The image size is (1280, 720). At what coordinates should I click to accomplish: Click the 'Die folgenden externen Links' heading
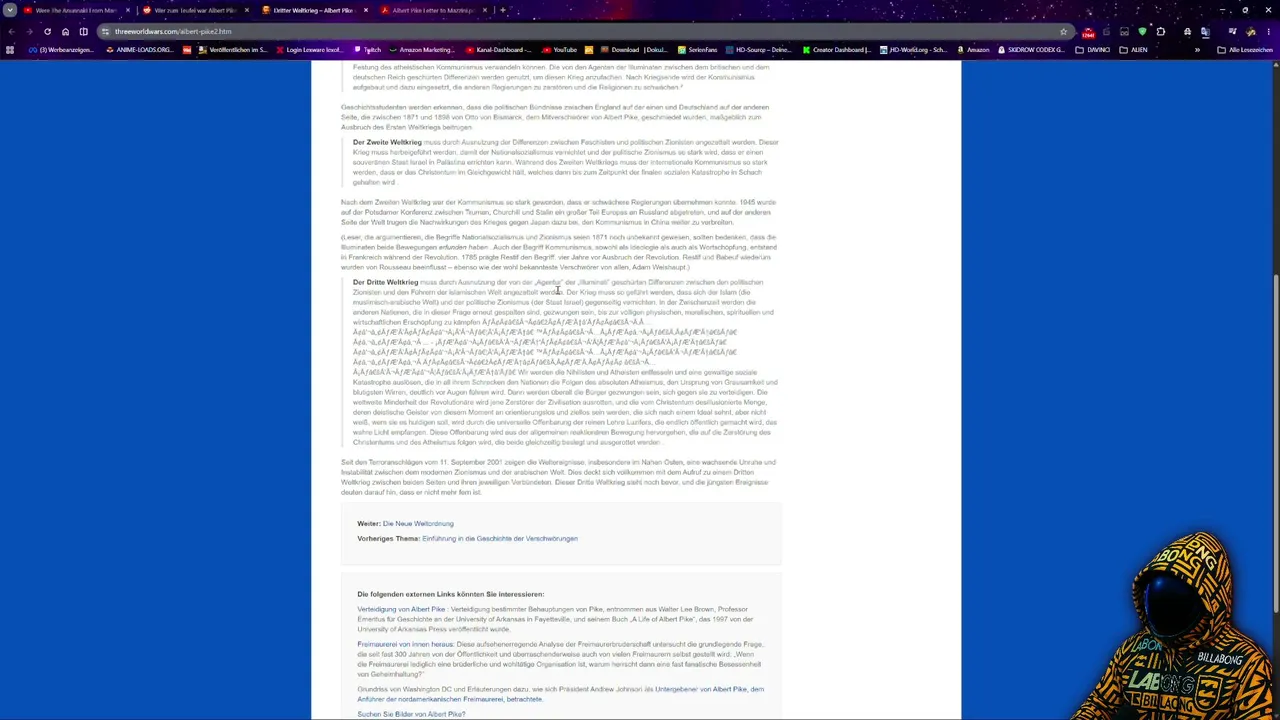(x=451, y=594)
